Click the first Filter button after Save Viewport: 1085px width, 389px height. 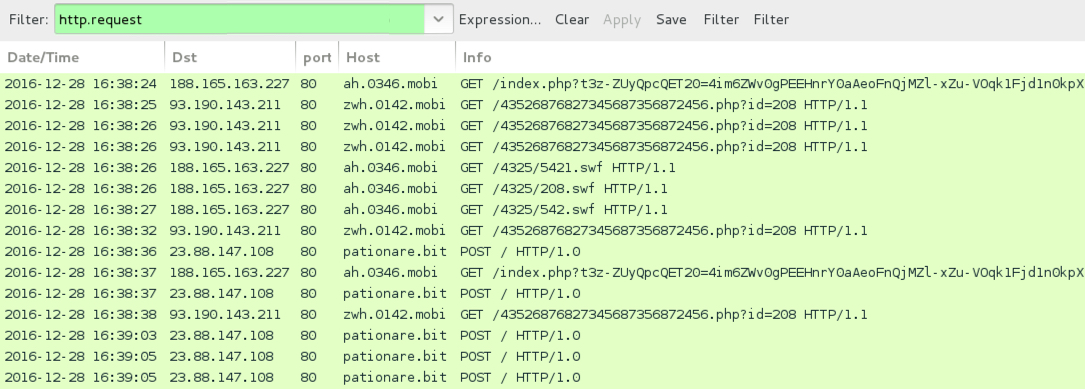click(721, 19)
